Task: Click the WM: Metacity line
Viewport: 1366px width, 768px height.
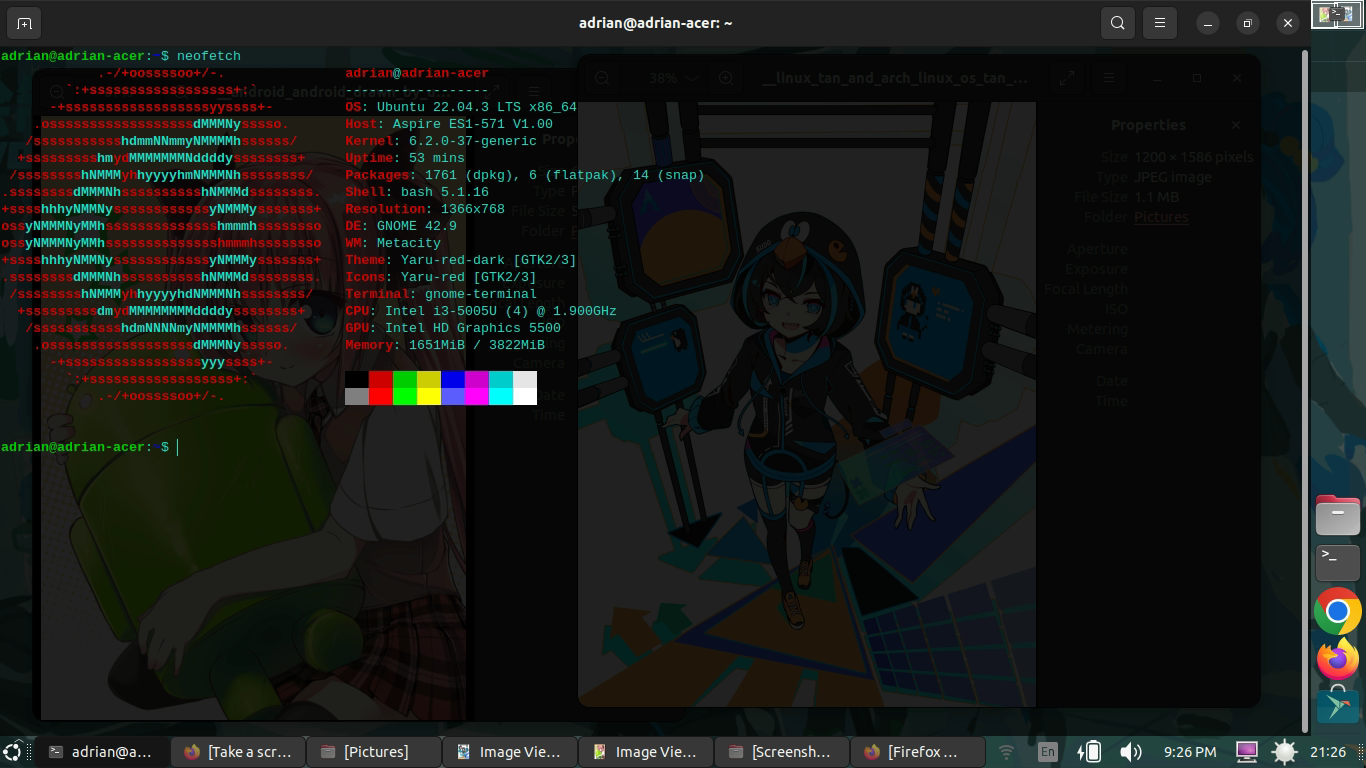Action: click(393, 243)
